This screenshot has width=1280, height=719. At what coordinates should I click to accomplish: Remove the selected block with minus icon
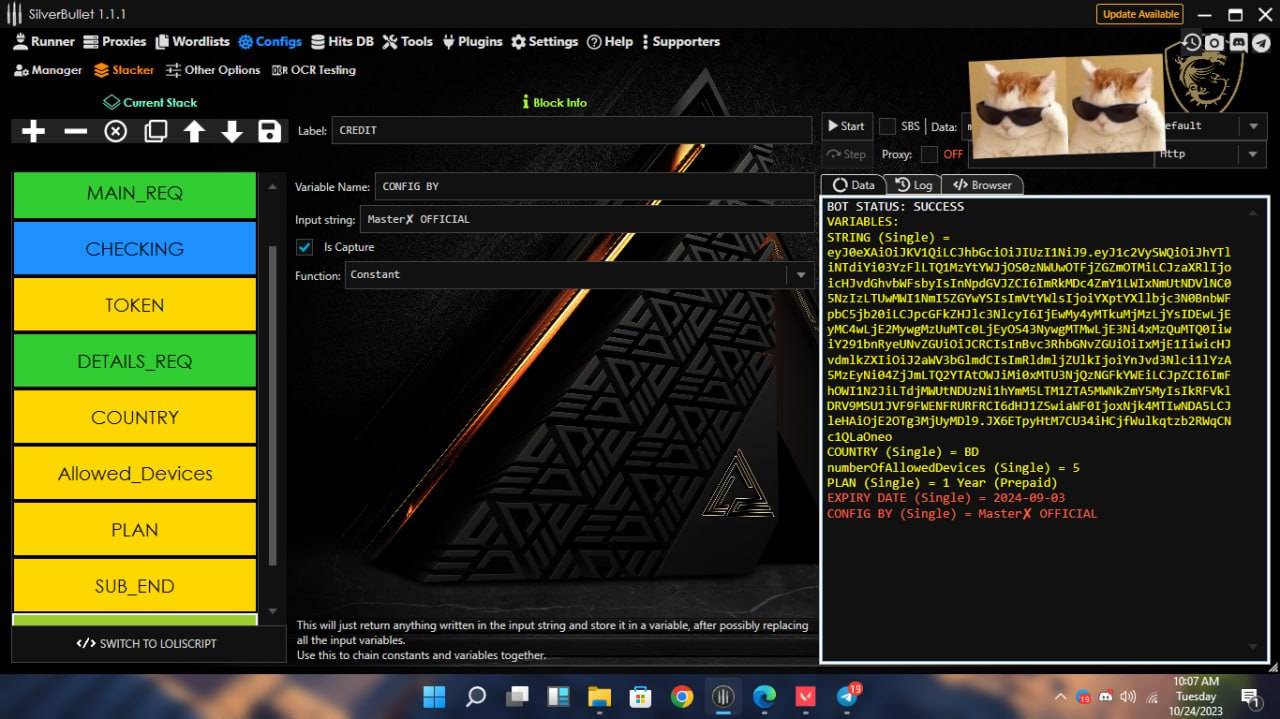click(75, 131)
